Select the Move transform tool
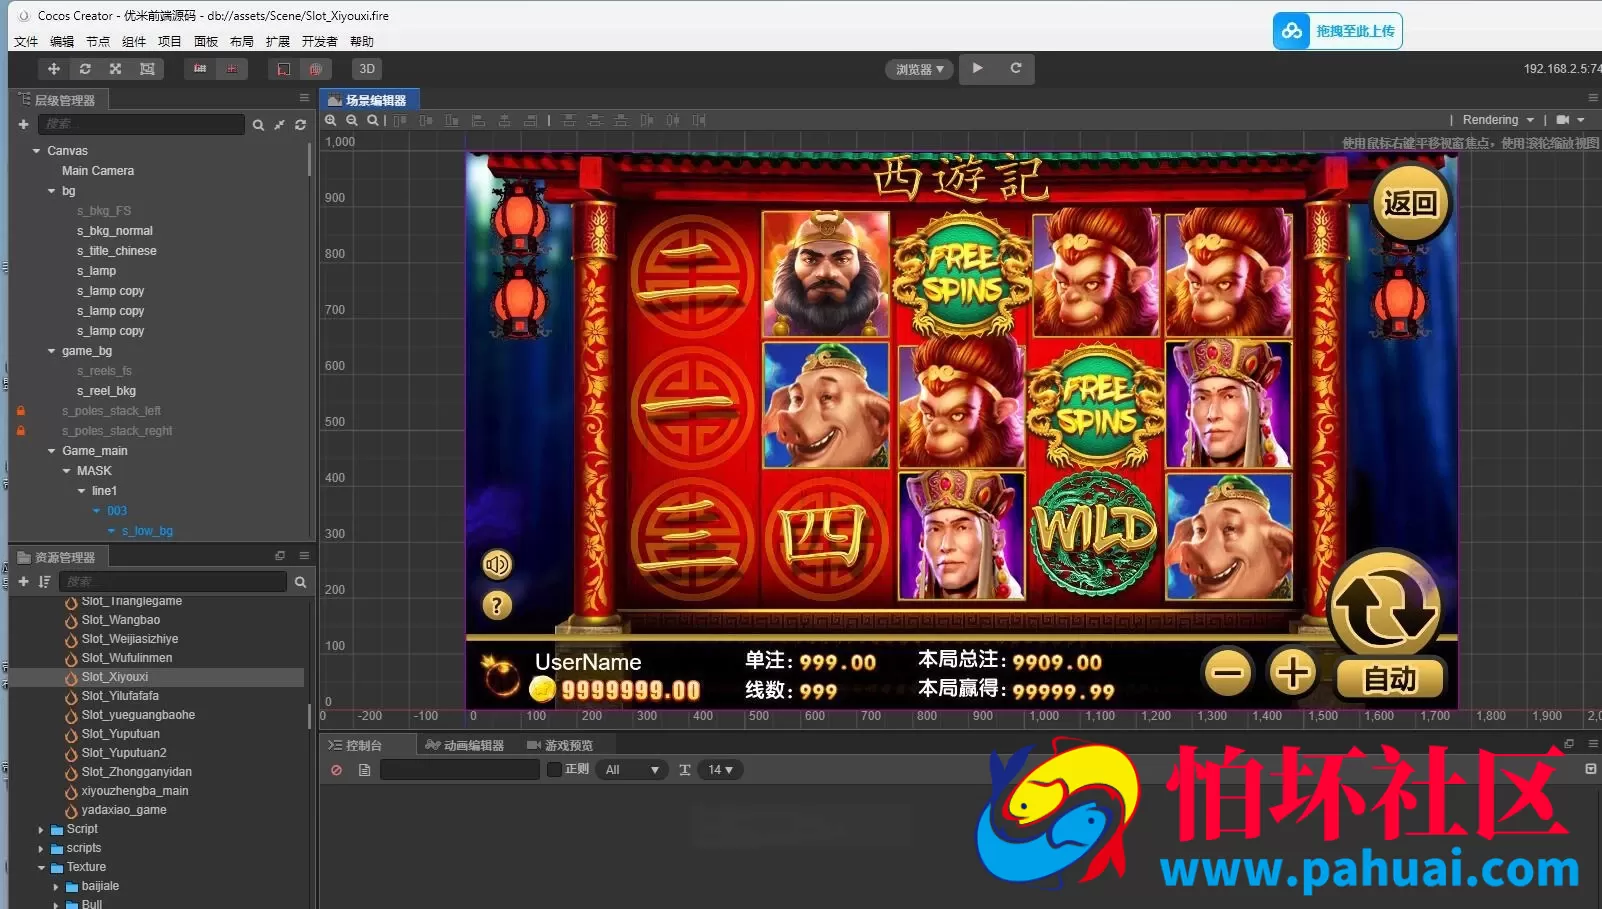Viewport: 1602px width, 909px height. point(54,69)
